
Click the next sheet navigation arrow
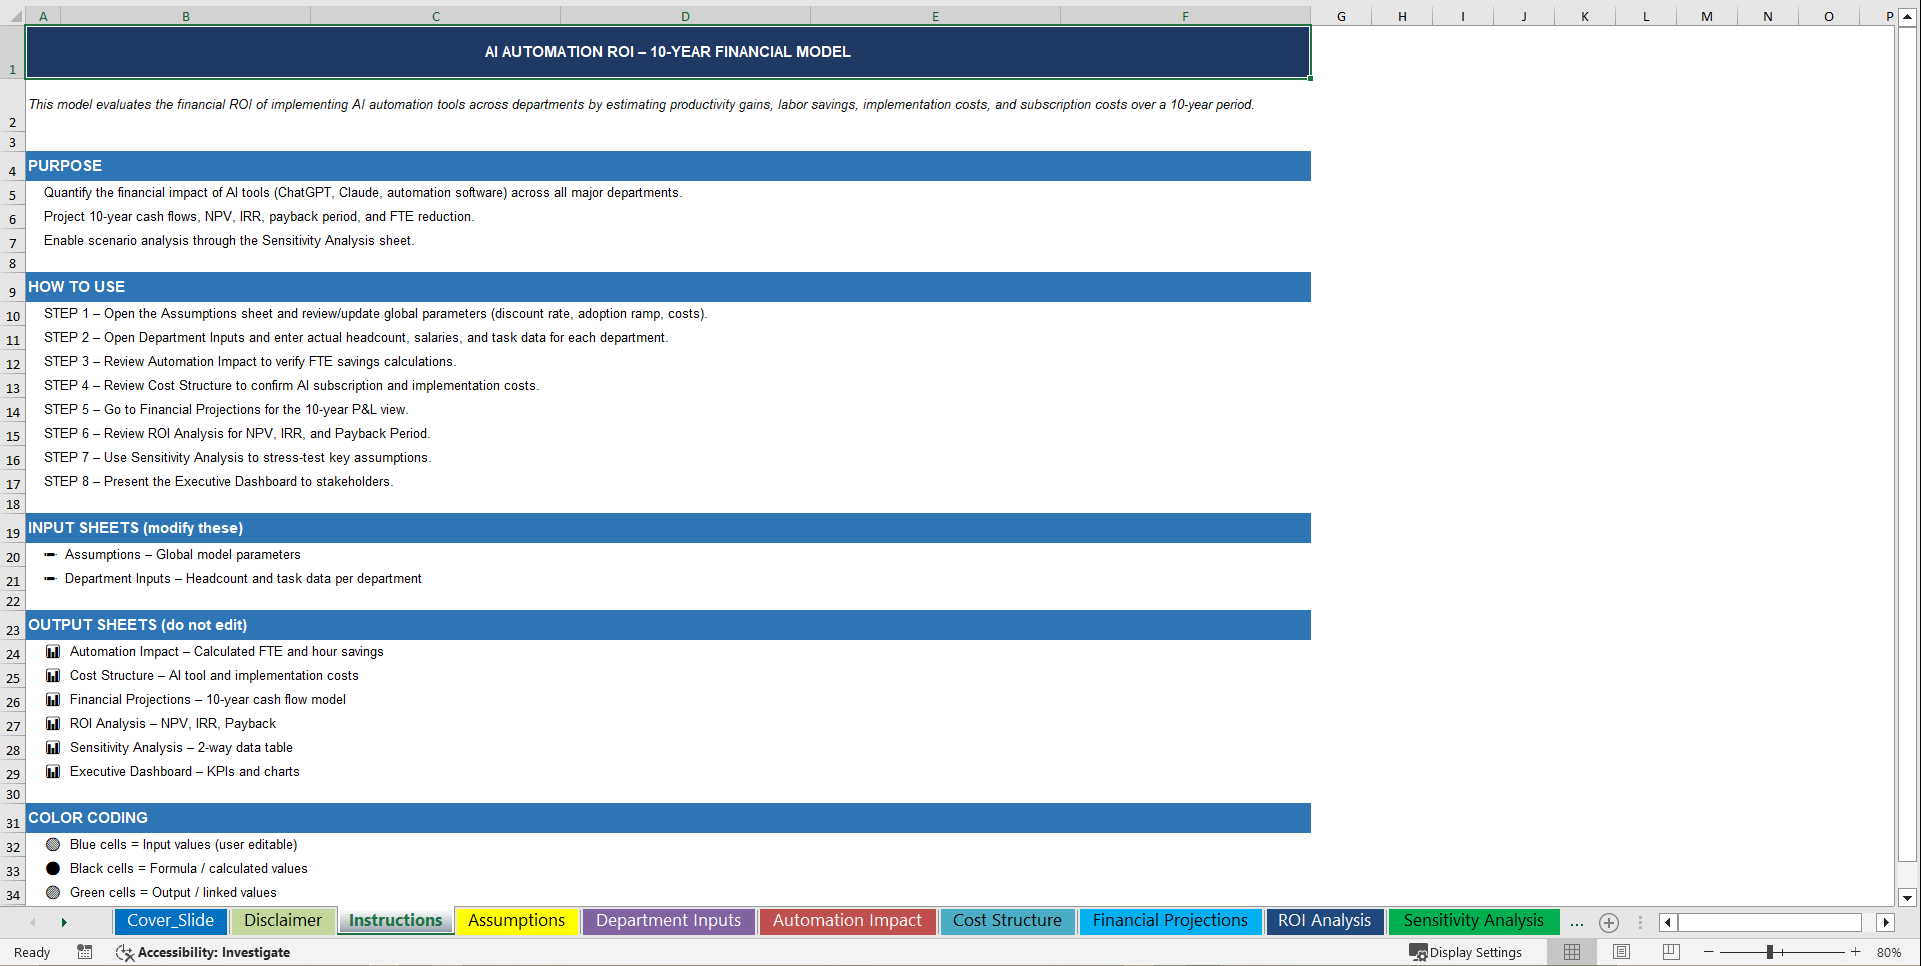coord(63,922)
